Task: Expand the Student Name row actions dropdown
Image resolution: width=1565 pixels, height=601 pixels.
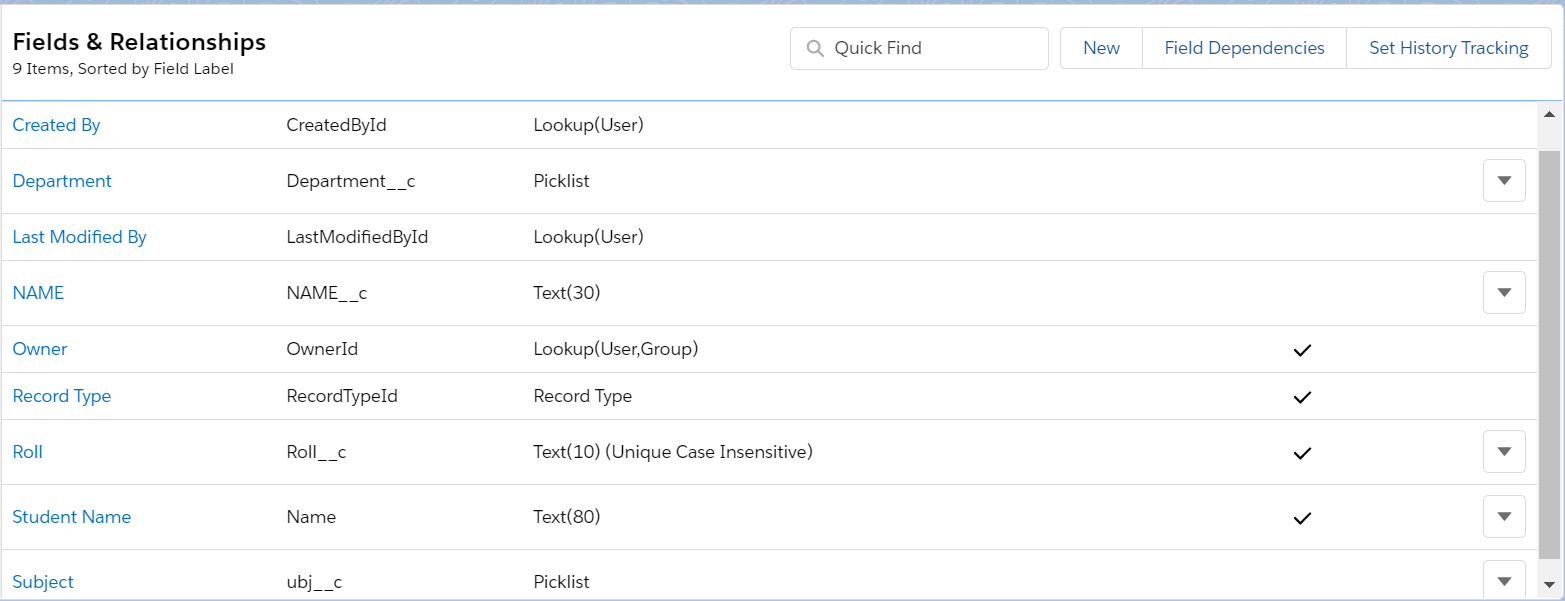Action: tap(1504, 517)
